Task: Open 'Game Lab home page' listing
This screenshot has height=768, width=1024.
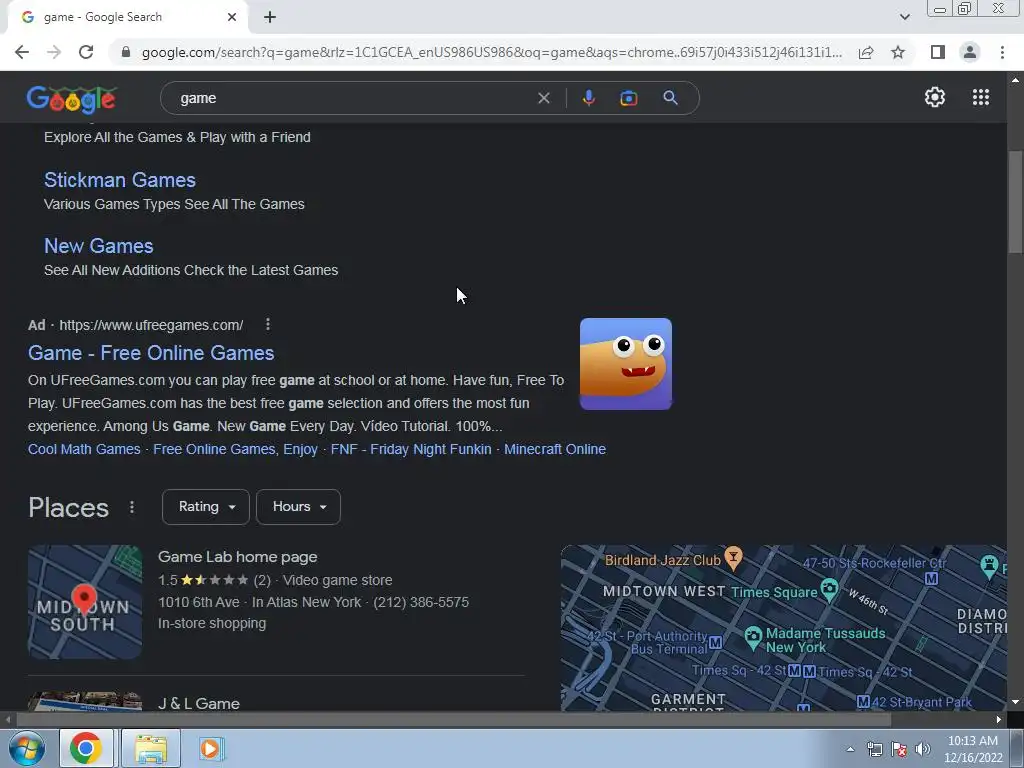Action: (x=238, y=557)
